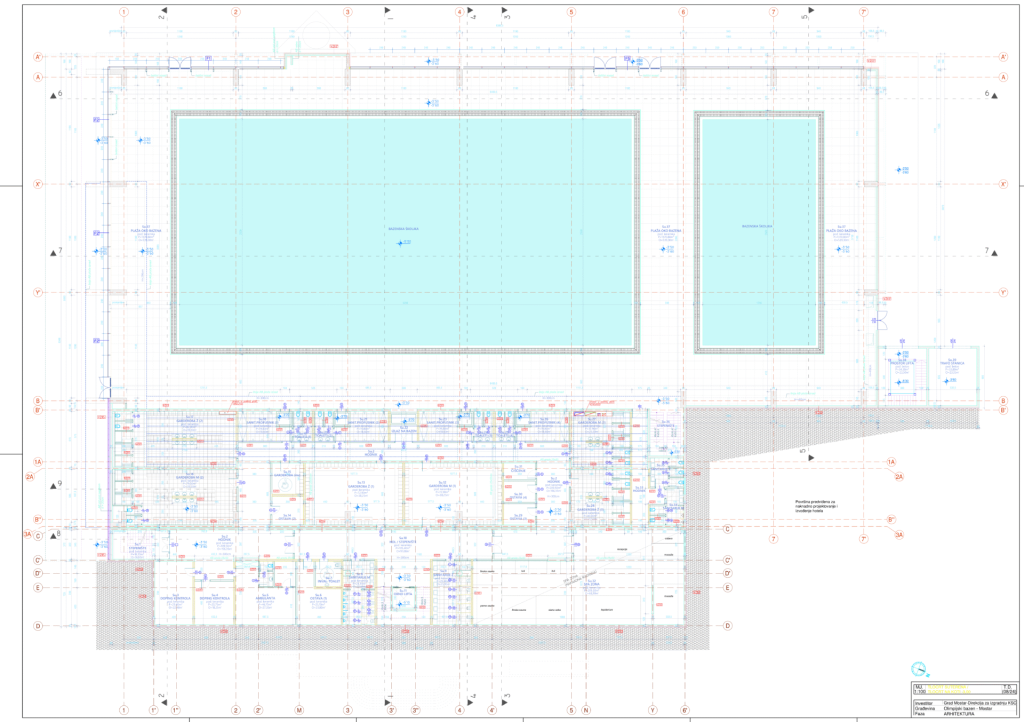Image resolution: width=1024 pixels, height=722 pixels.
Task: Click grid bubble 1A on left side
Action: click(37, 462)
